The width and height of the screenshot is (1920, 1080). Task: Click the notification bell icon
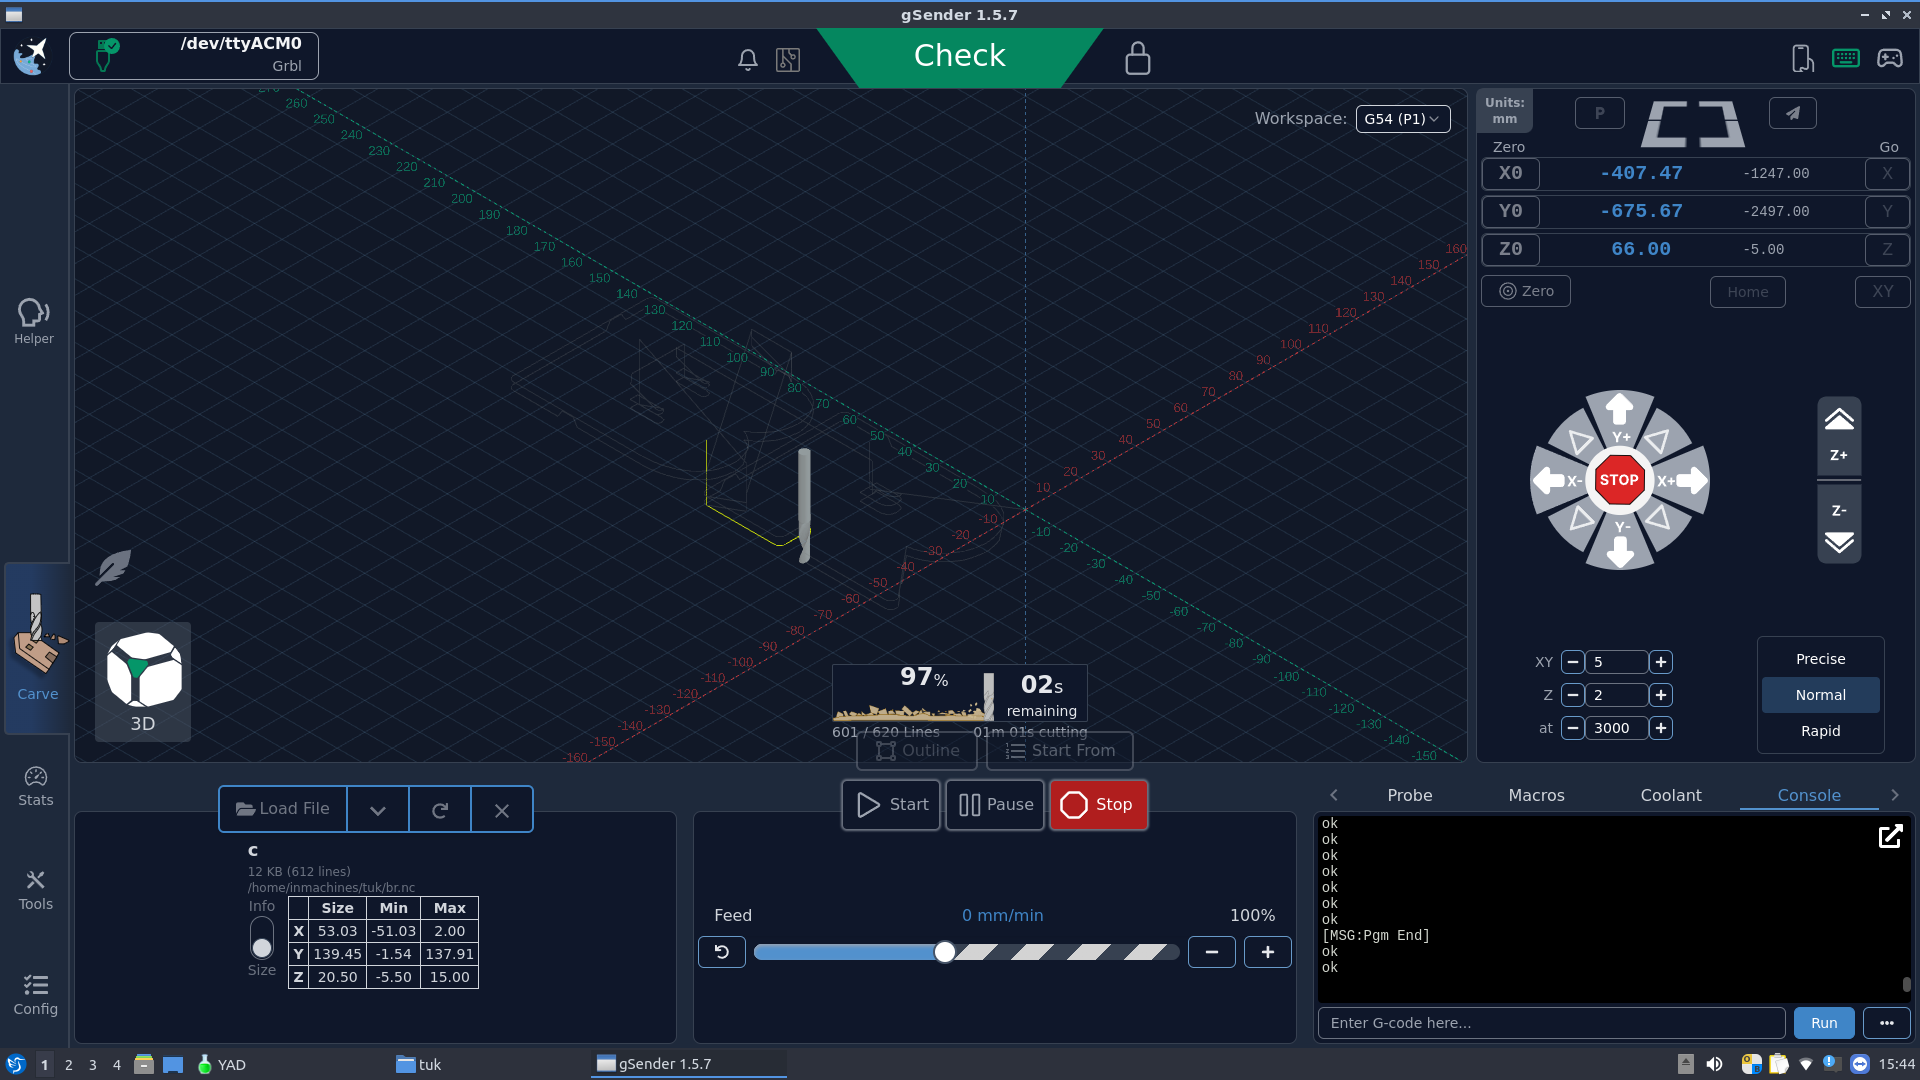[747, 60]
